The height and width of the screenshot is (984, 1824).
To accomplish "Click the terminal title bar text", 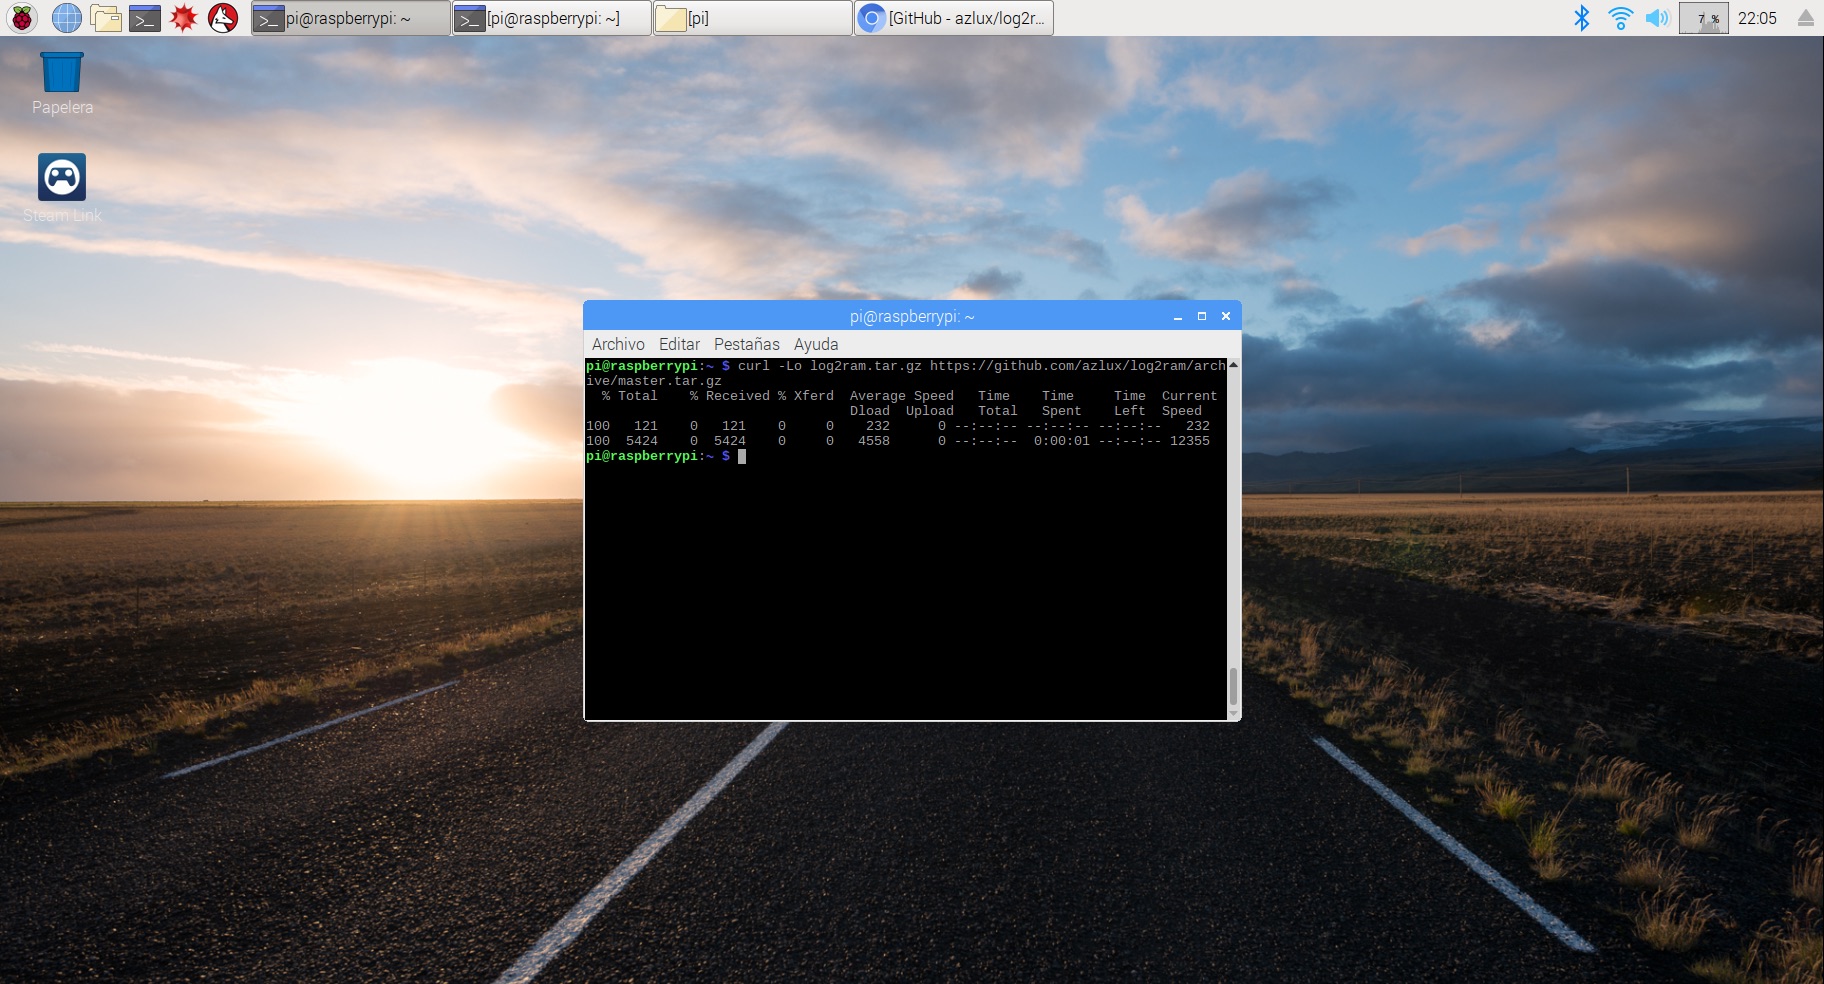I will tap(912, 316).
